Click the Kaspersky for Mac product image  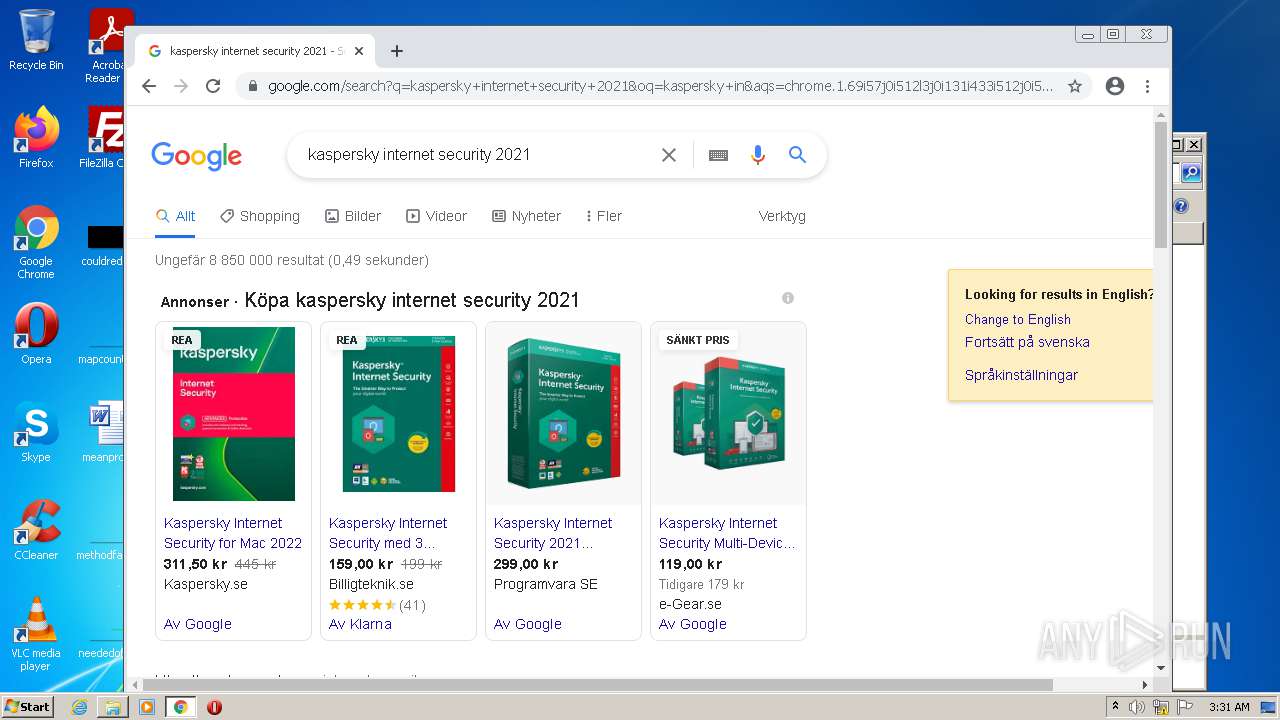click(234, 414)
